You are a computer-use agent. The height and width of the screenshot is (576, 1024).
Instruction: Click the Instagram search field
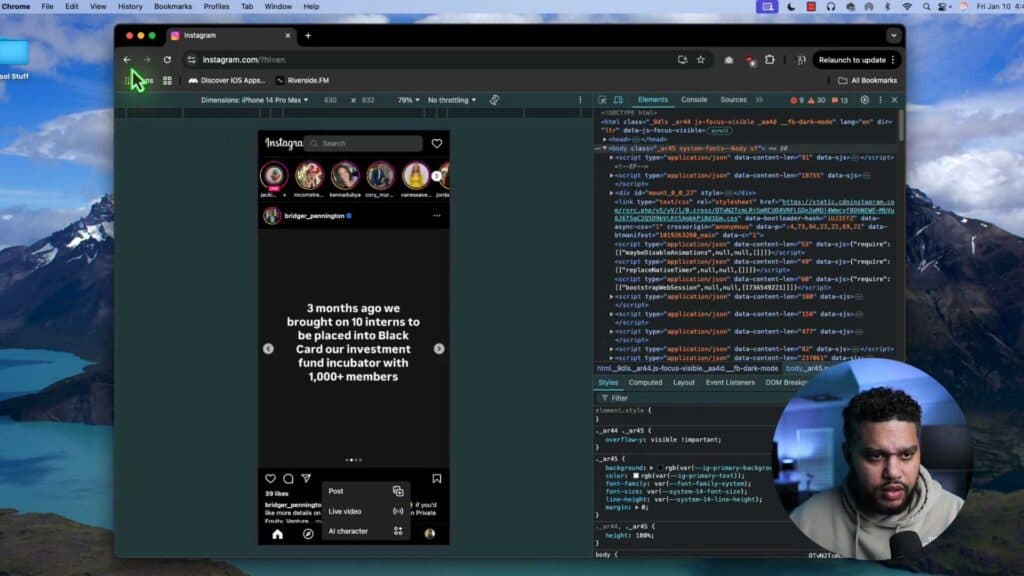point(364,143)
